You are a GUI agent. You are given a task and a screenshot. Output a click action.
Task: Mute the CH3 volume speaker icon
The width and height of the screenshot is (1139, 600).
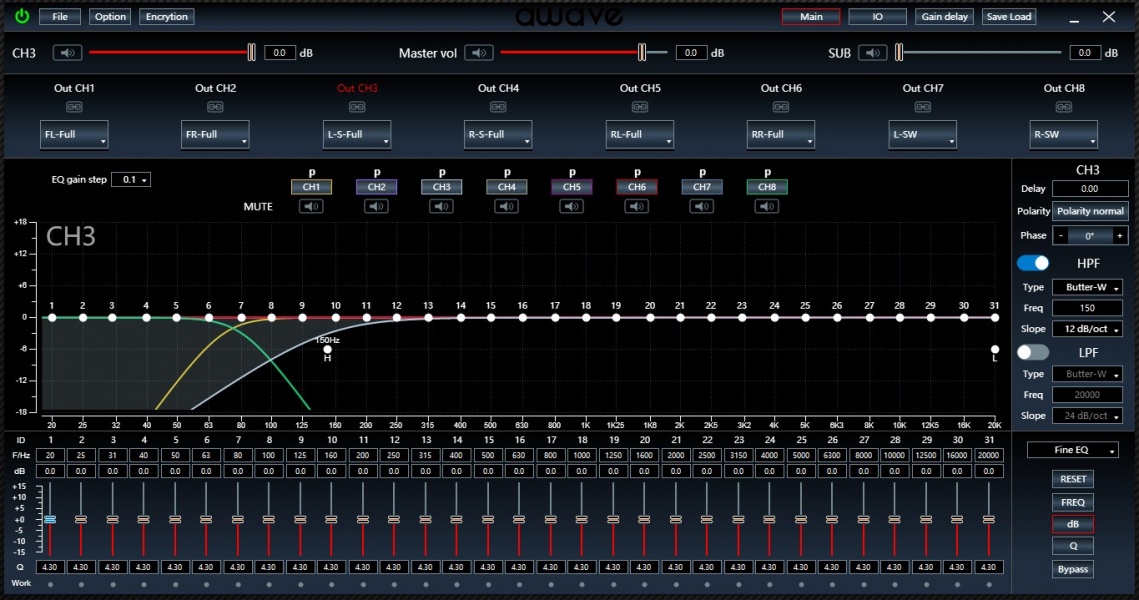coord(67,53)
